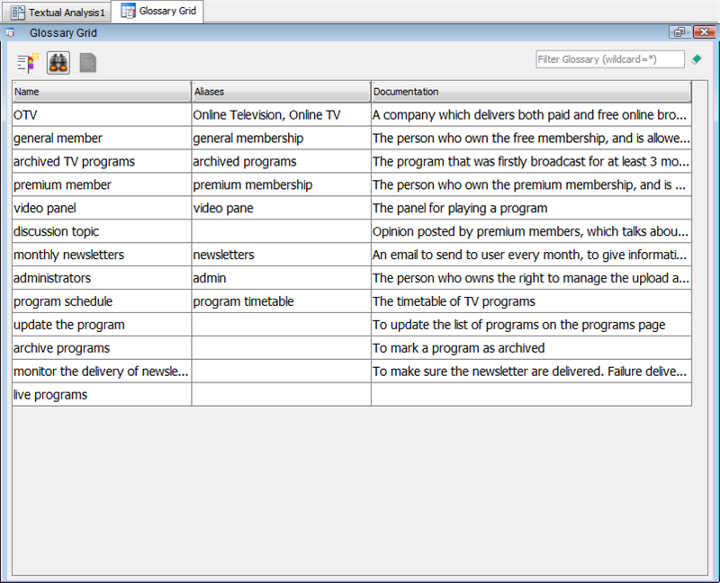Click 'To make sure the newsletter are delivered' documentation
Image resolution: width=720 pixels, height=583 pixels.
pos(531,371)
